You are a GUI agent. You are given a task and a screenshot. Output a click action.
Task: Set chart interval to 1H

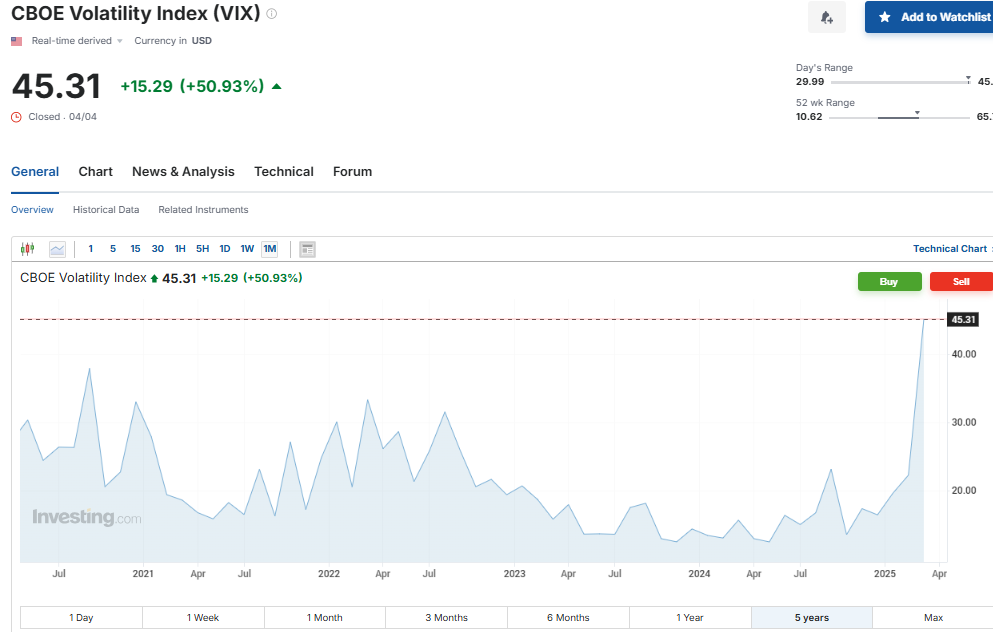(x=180, y=249)
